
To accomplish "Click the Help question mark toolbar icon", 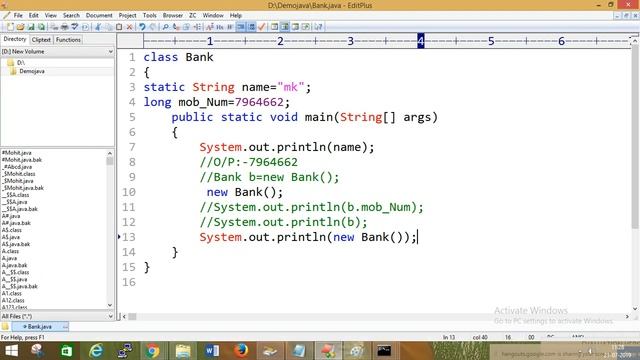I will pyautogui.click(x=319, y=27).
